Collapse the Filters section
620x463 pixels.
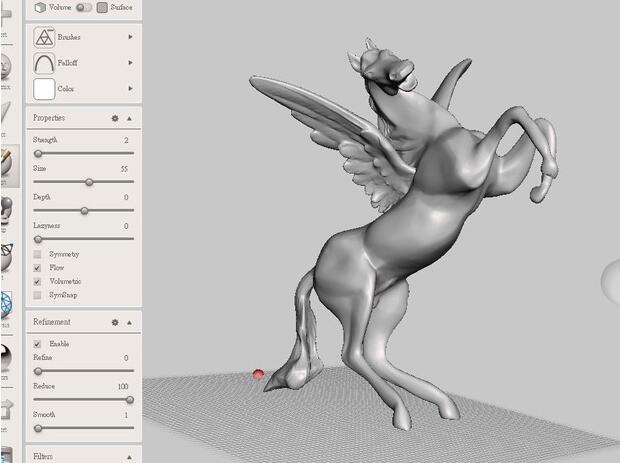coord(129,457)
